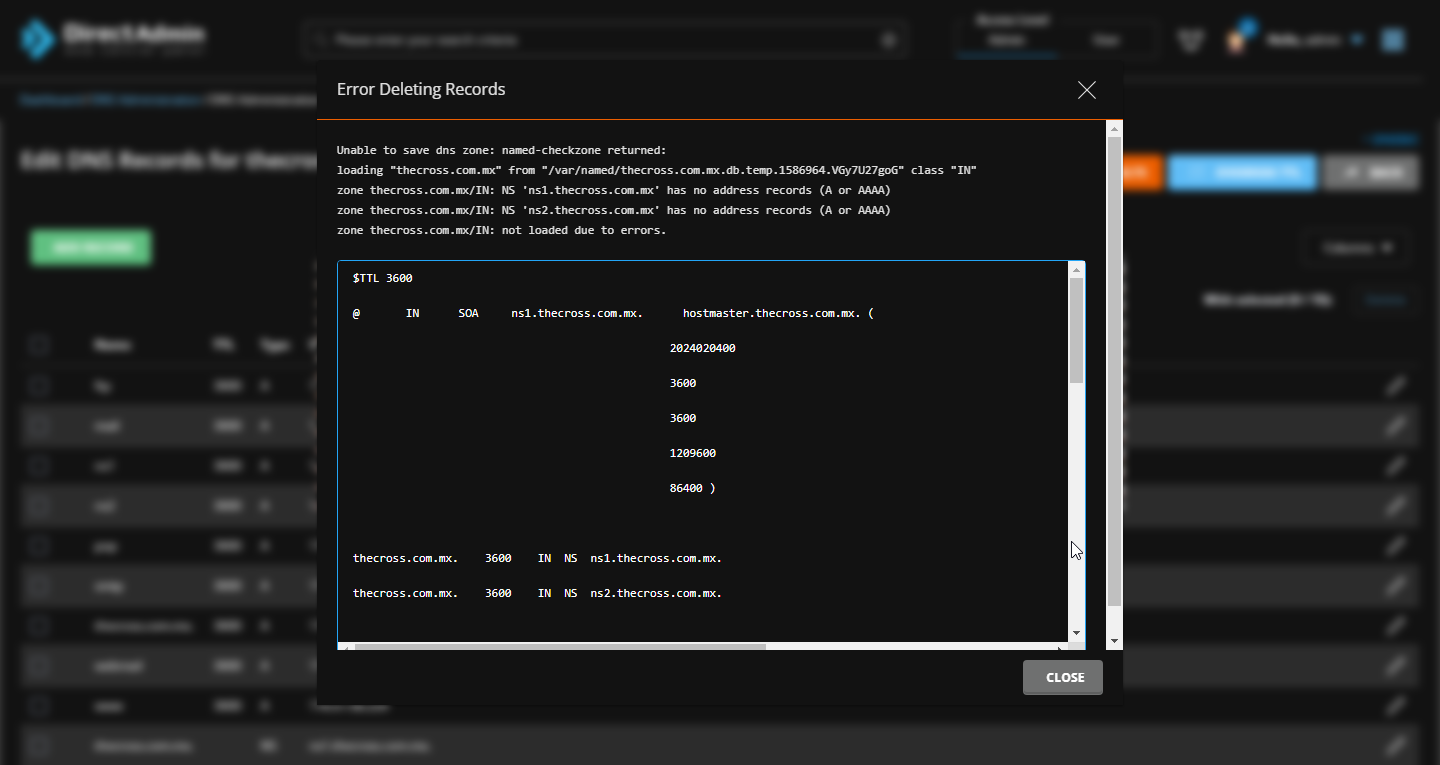Click the "$TTL 3600" line in the zone file
1440x765 pixels.
coord(383,278)
